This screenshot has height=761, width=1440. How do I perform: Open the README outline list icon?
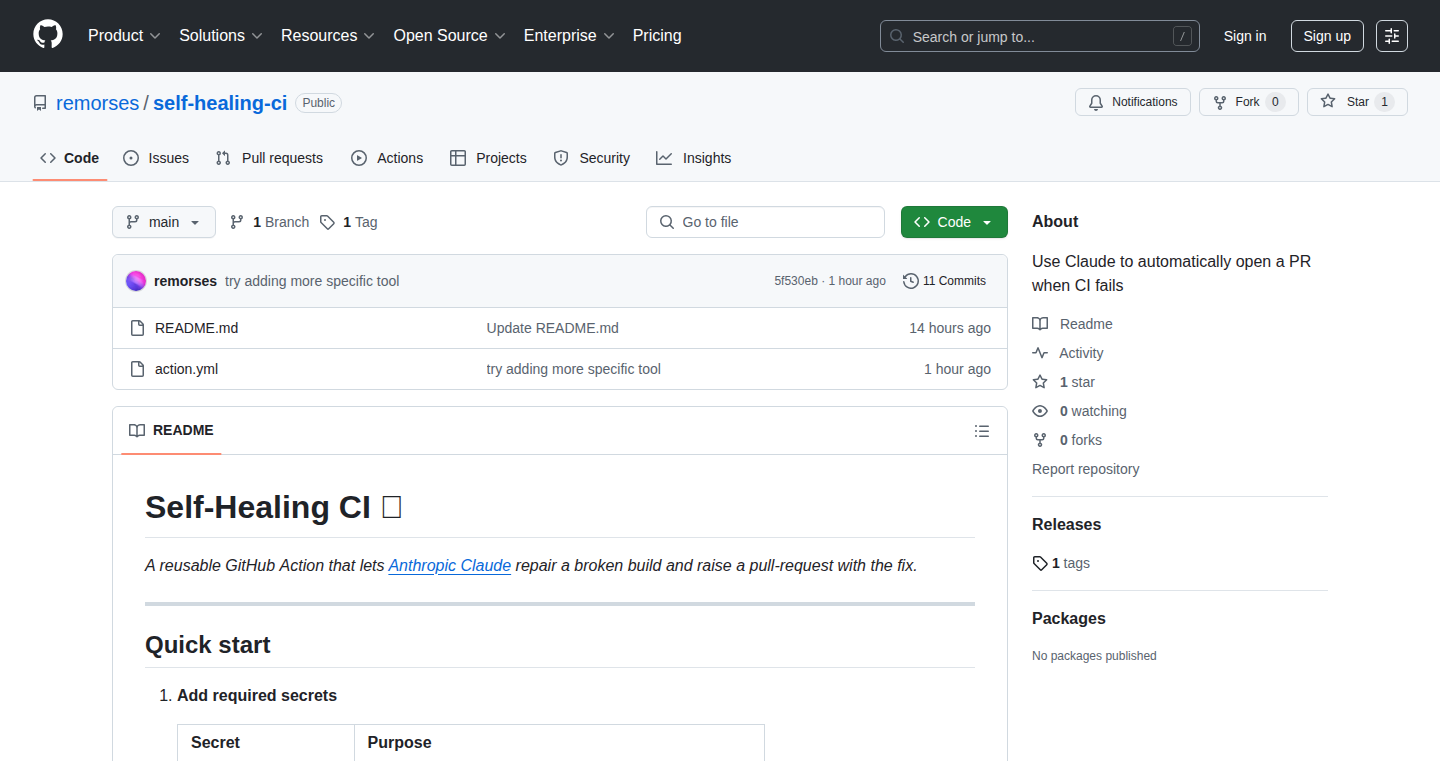click(982, 431)
